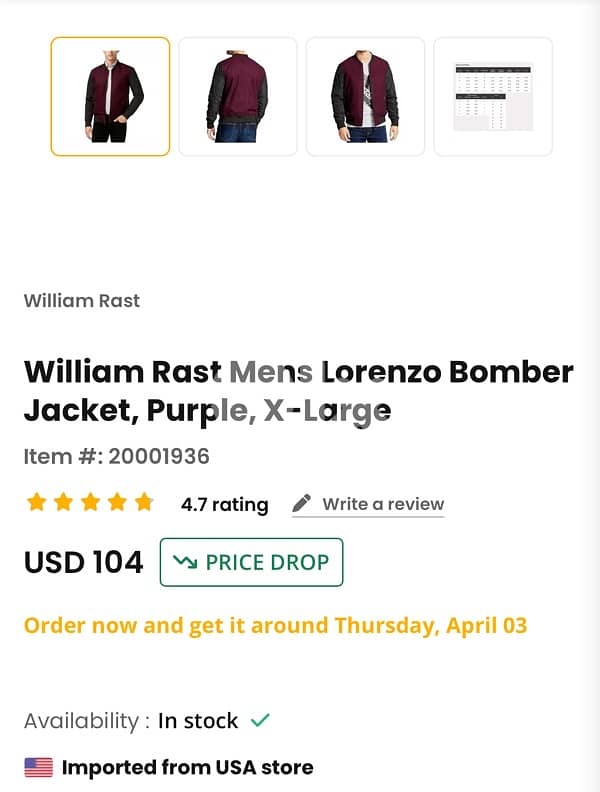Show the back view jacket thumbnail
This screenshot has height=792, width=600.
238,96
